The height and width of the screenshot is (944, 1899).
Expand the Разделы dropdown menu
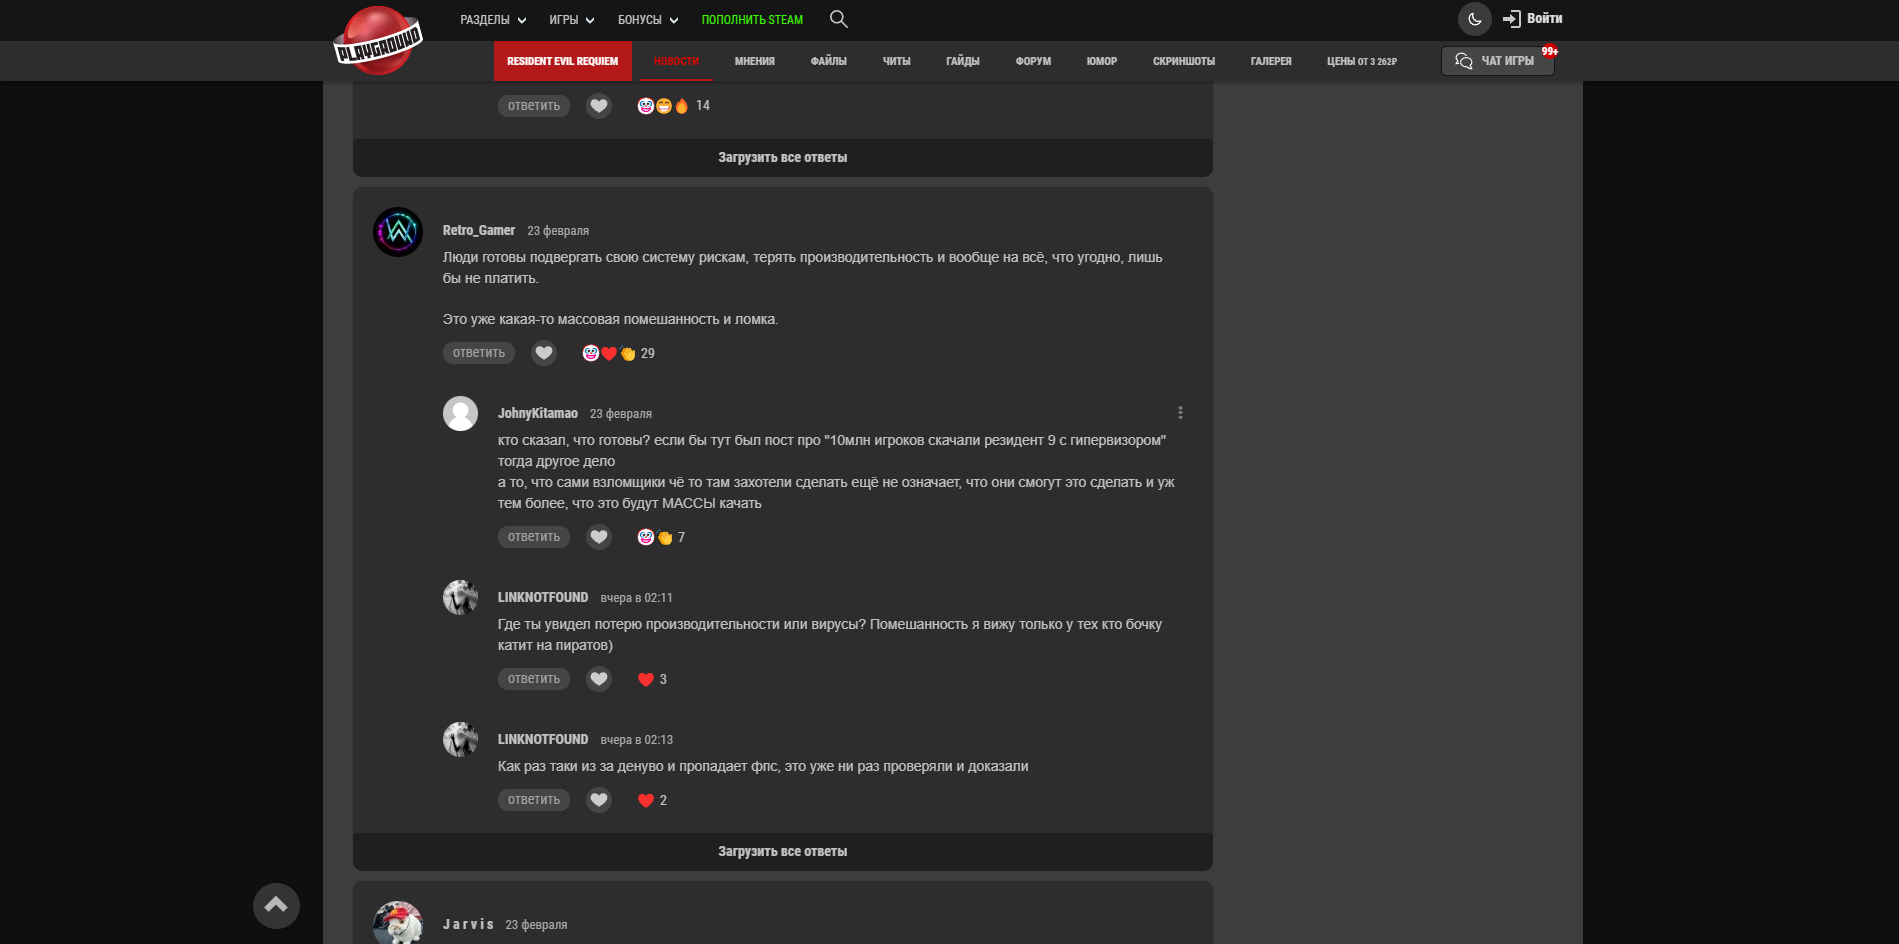(492, 20)
